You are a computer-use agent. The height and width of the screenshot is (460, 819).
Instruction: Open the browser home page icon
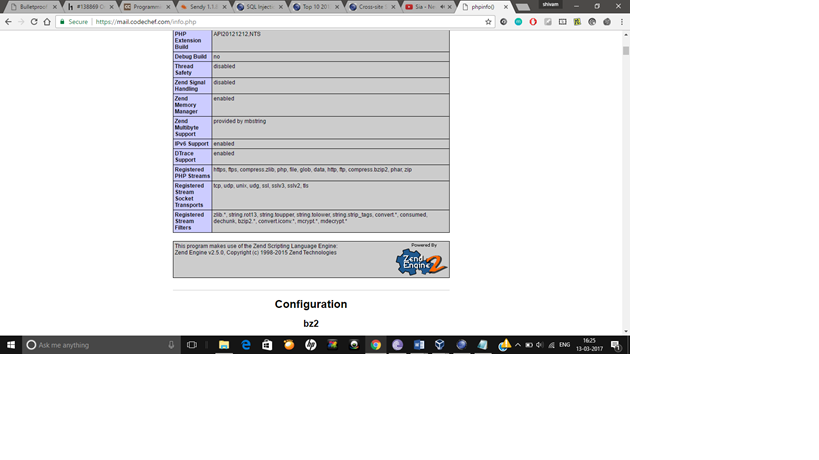point(47,22)
